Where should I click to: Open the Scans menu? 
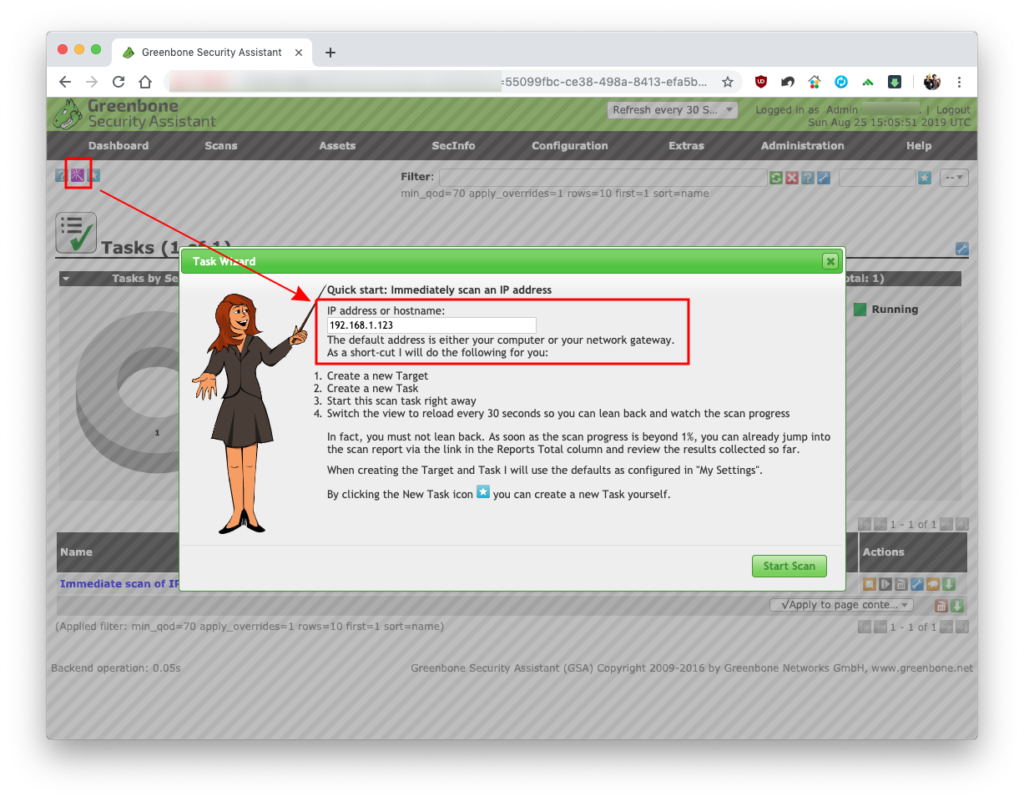[x=221, y=146]
